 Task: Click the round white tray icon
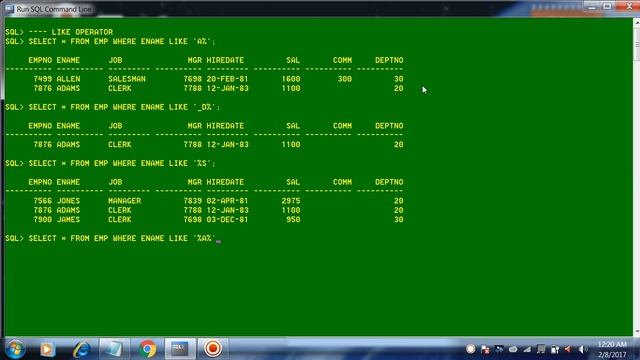[470, 349]
